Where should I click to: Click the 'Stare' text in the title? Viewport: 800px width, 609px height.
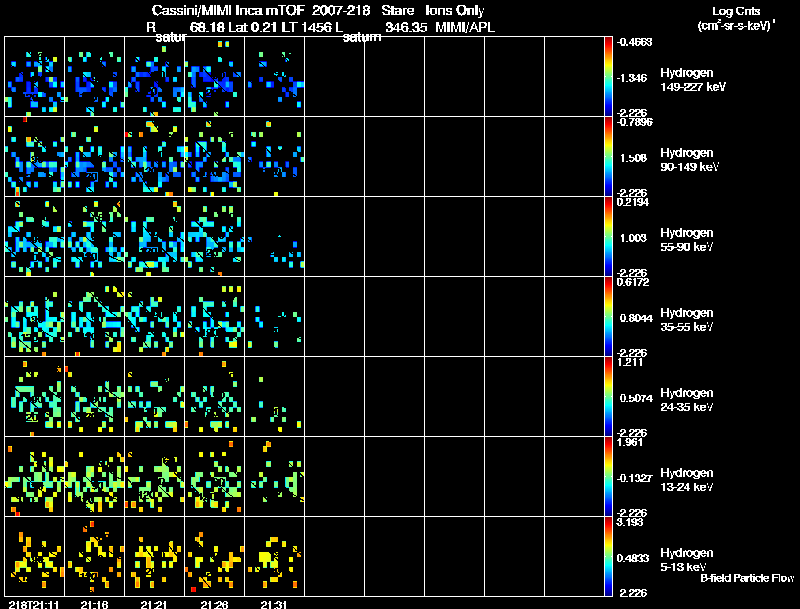[x=397, y=11]
